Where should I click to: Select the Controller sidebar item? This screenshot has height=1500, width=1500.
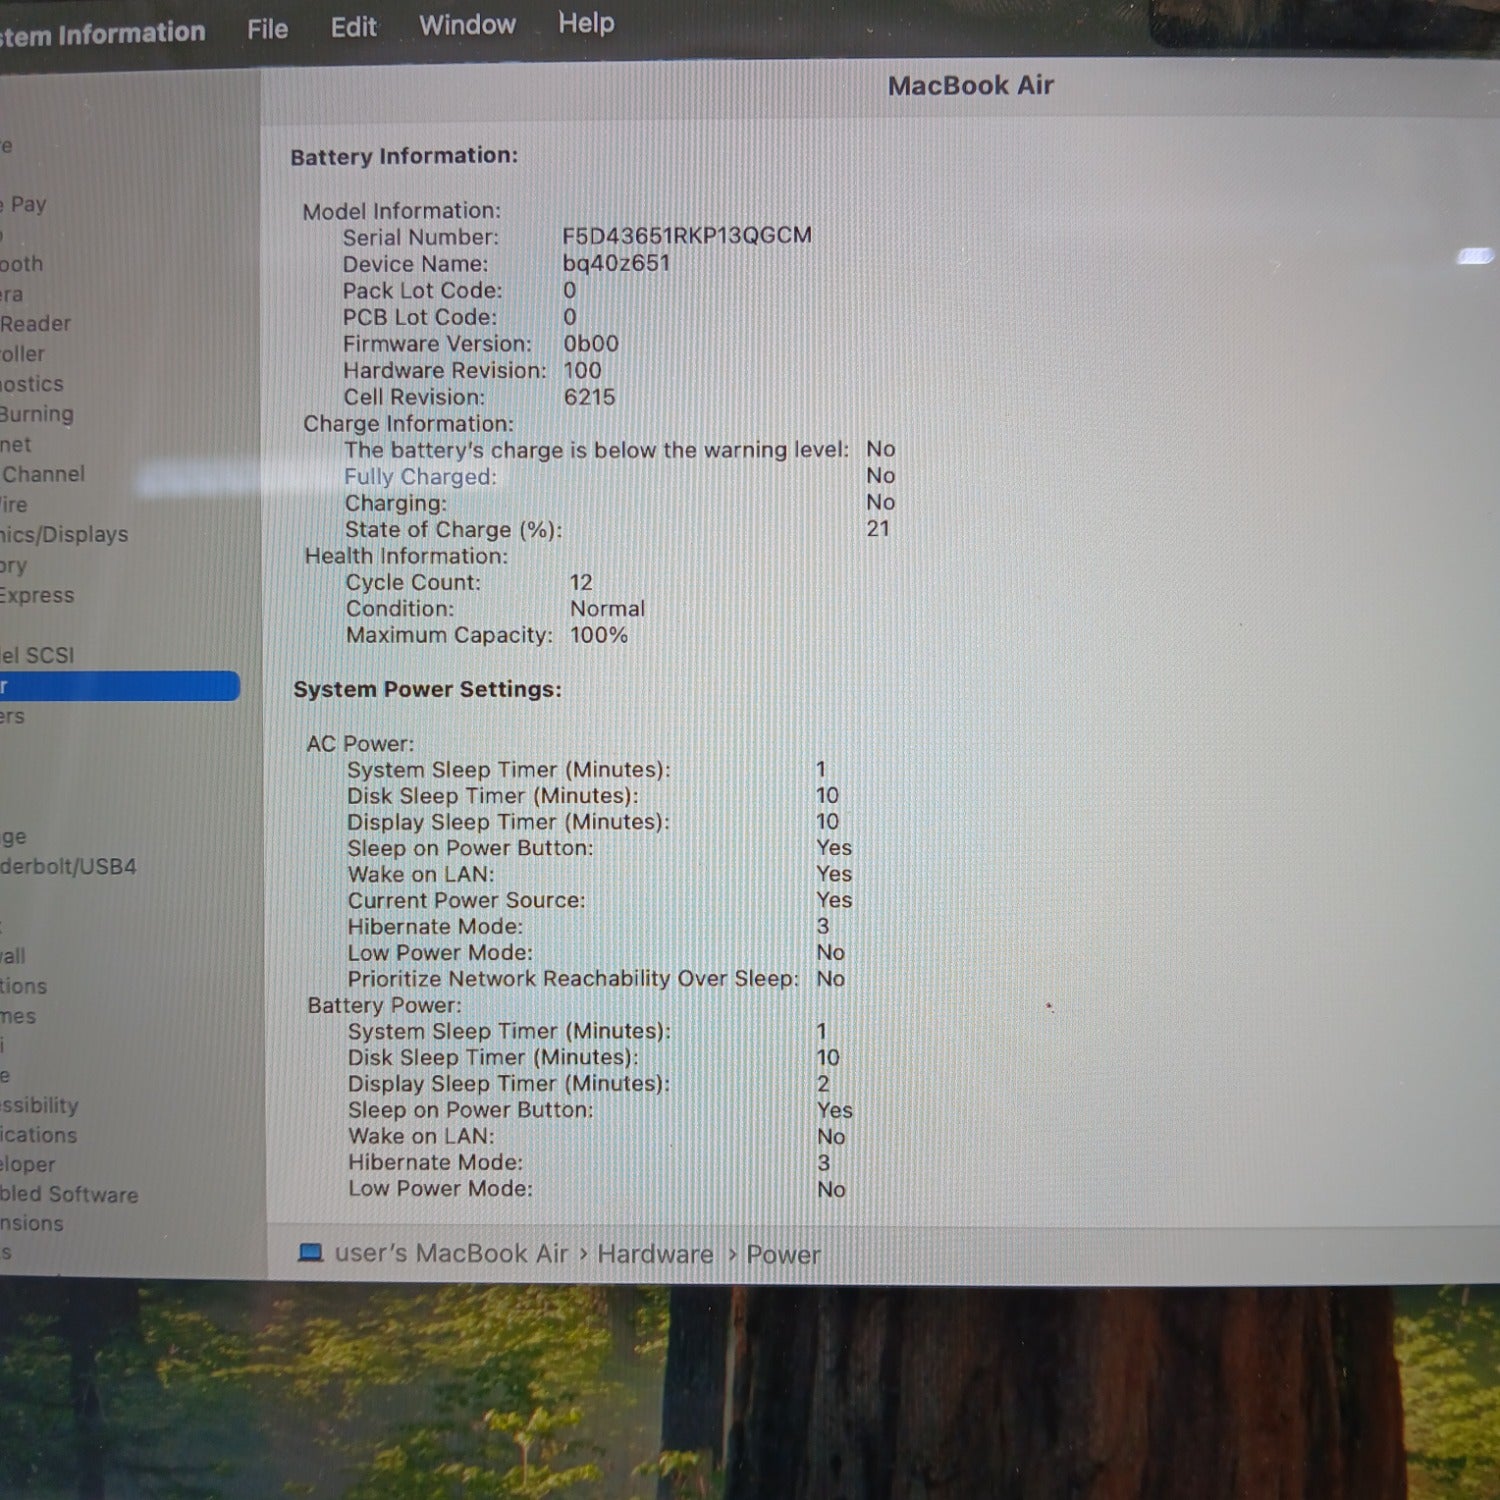[23, 354]
